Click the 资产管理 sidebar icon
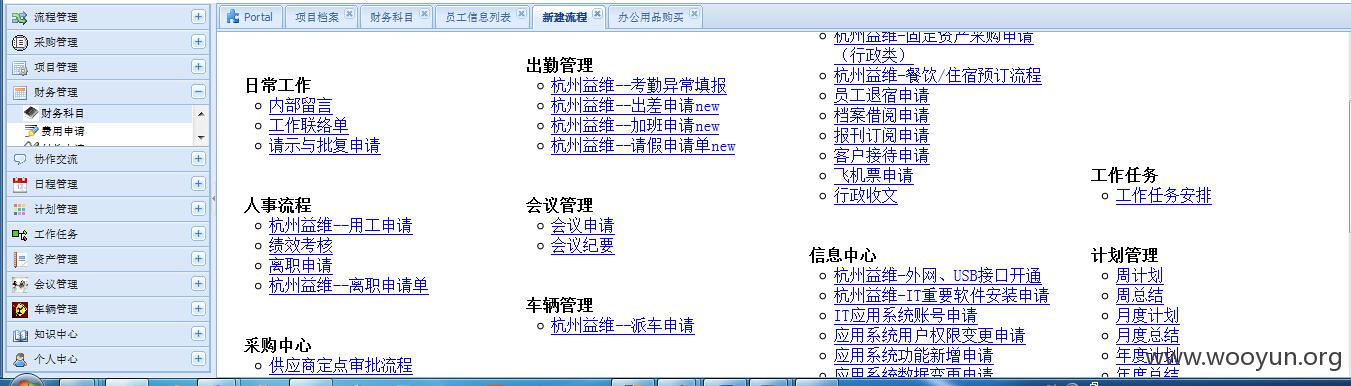Image resolution: width=1351 pixels, height=386 pixels. click(19, 259)
